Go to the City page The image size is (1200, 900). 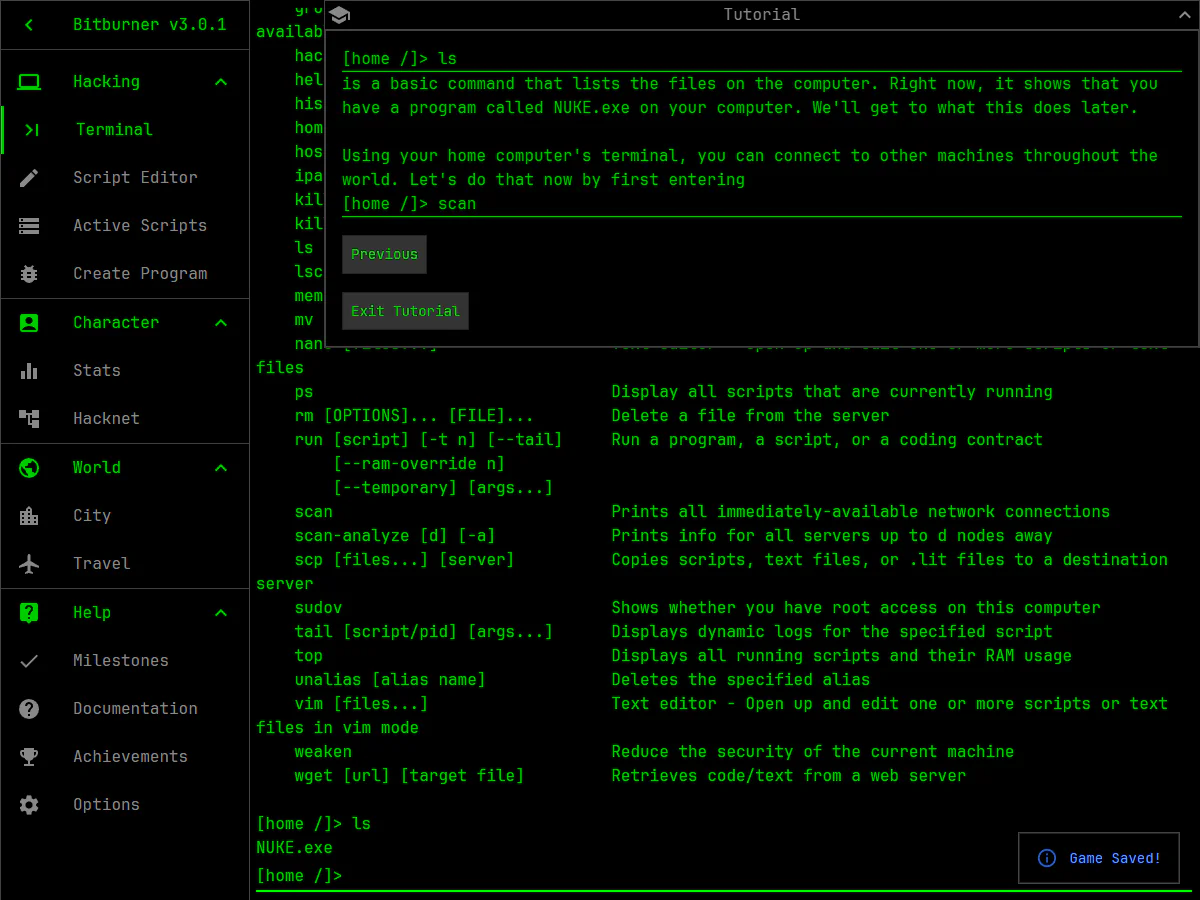click(125, 516)
